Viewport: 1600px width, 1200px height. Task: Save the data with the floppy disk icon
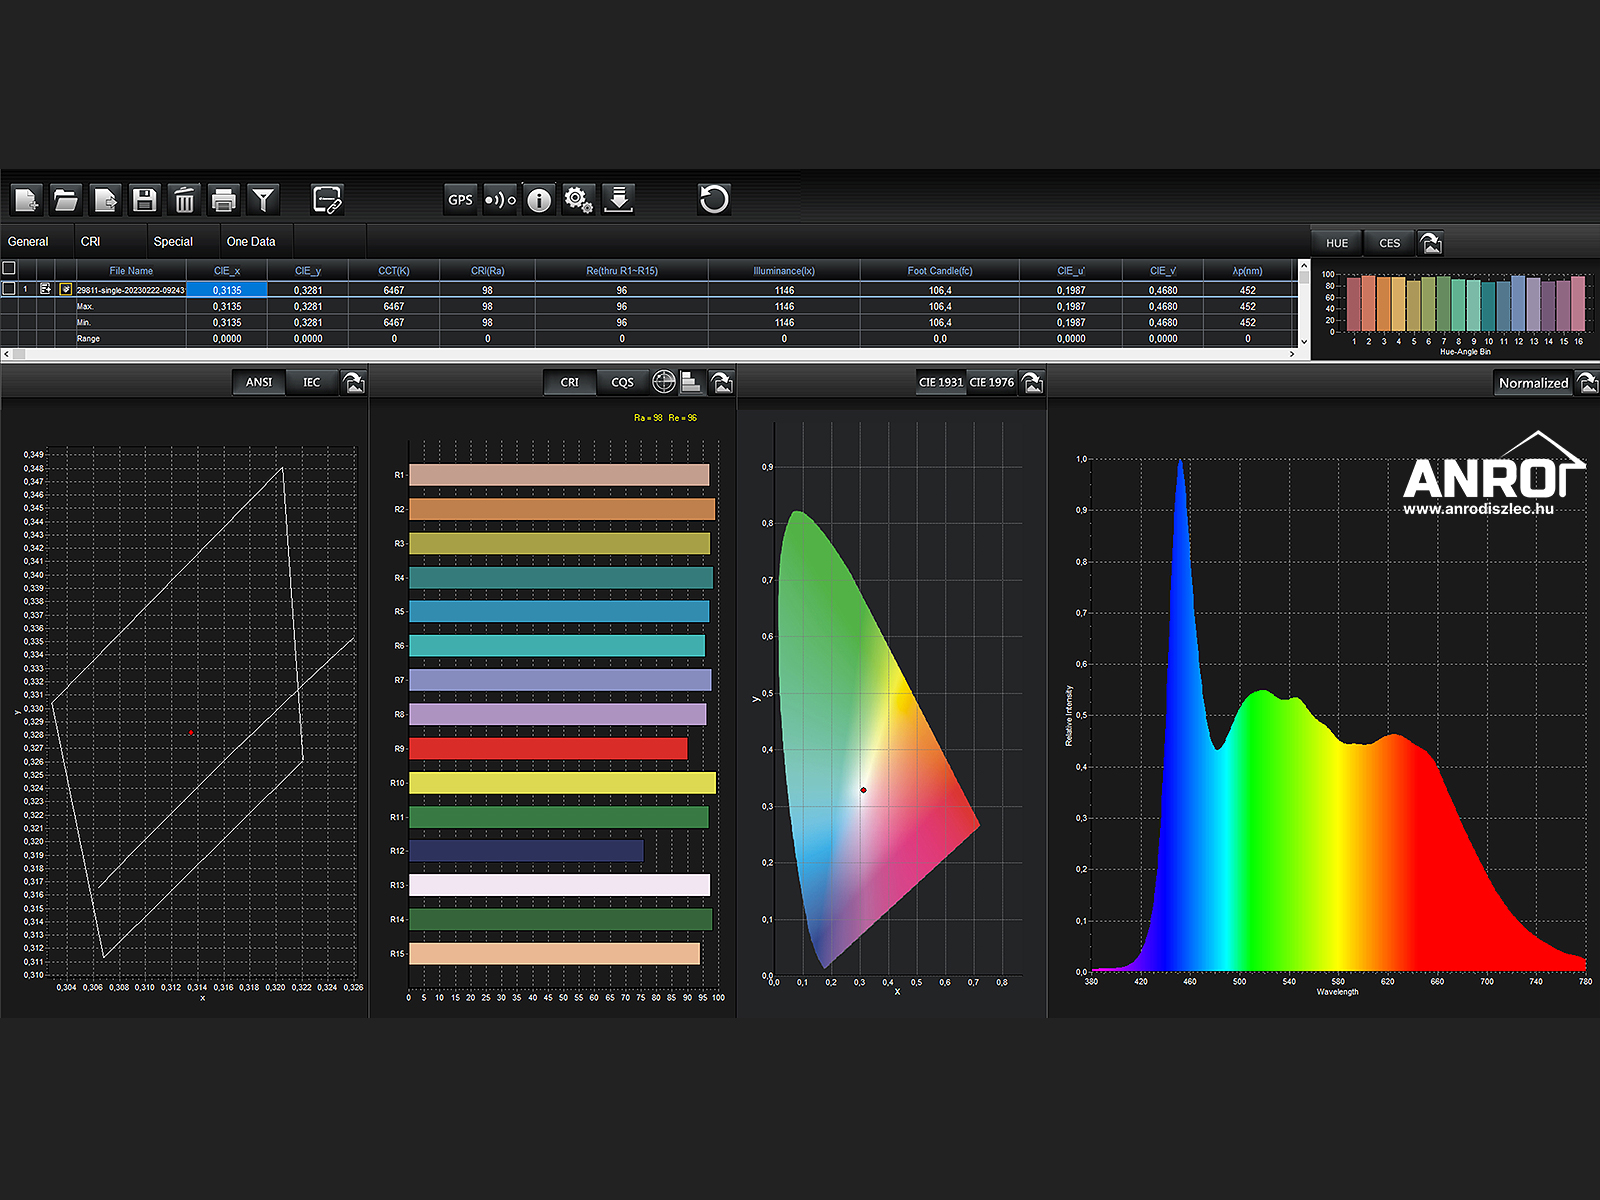145,200
